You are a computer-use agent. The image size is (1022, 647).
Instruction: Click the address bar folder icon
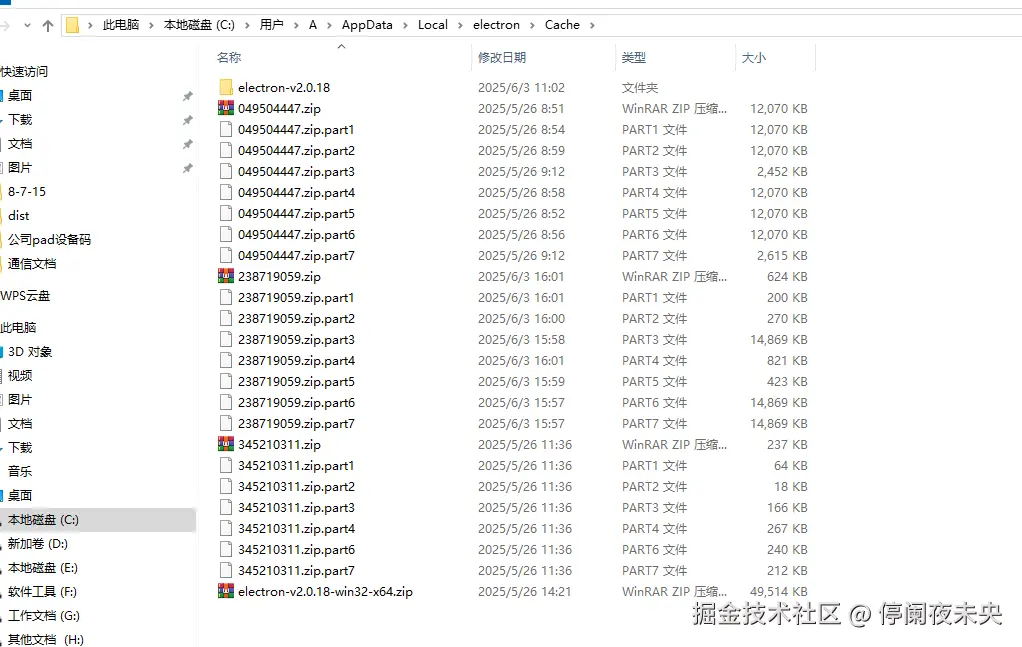[72, 25]
